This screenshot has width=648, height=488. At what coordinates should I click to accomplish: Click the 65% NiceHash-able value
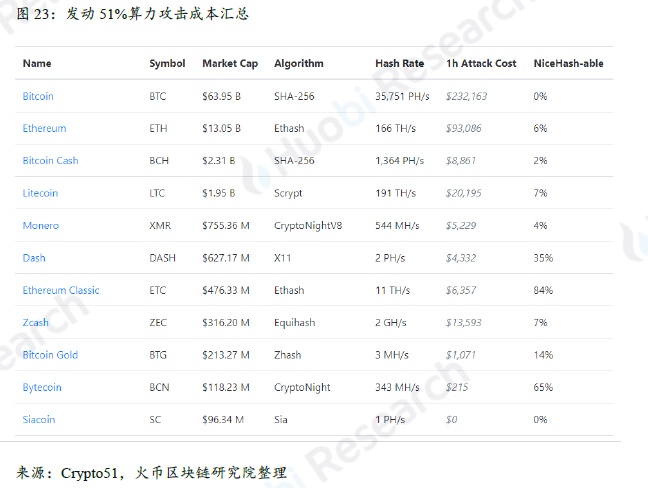tap(543, 387)
